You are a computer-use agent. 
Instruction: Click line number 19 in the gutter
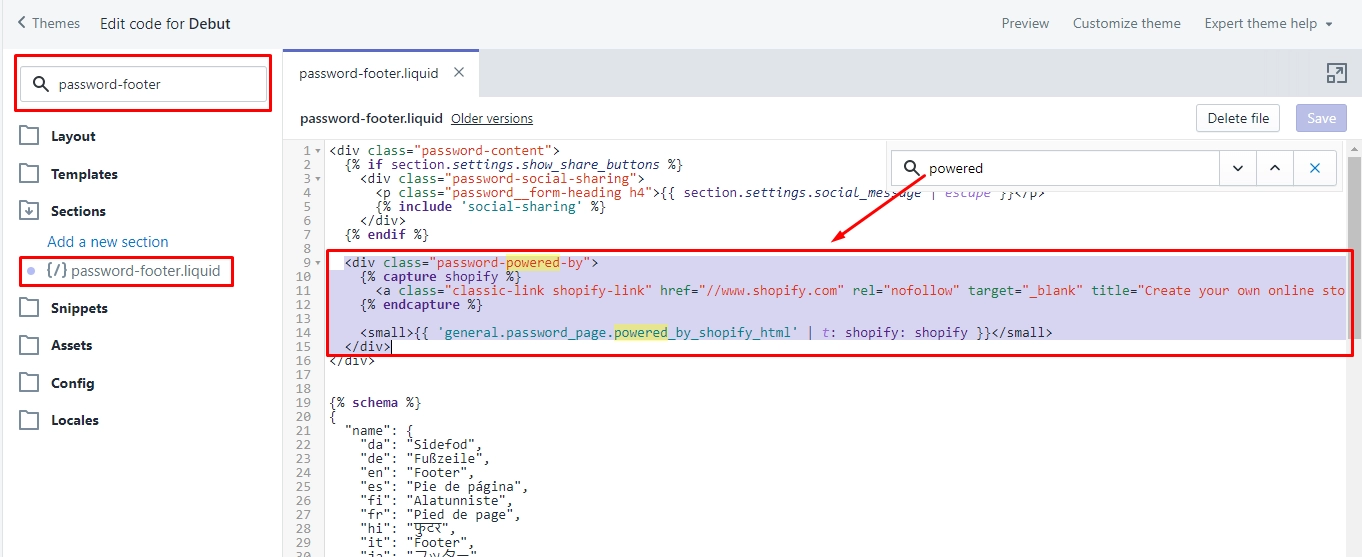303,402
